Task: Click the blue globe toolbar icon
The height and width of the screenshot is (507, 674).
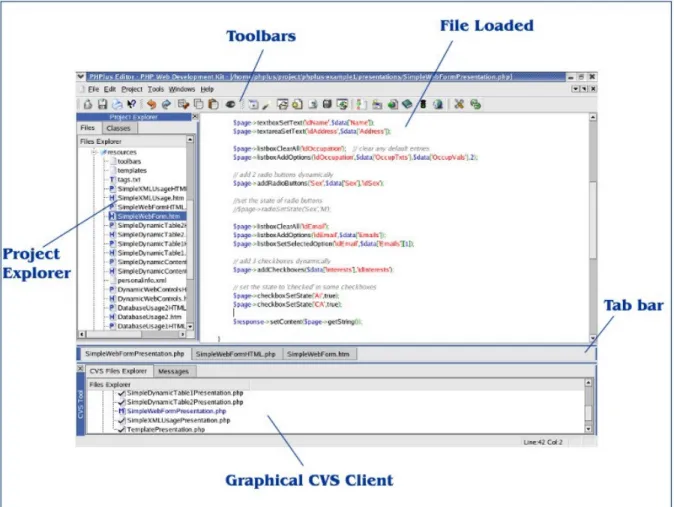Action: click(438, 104)
